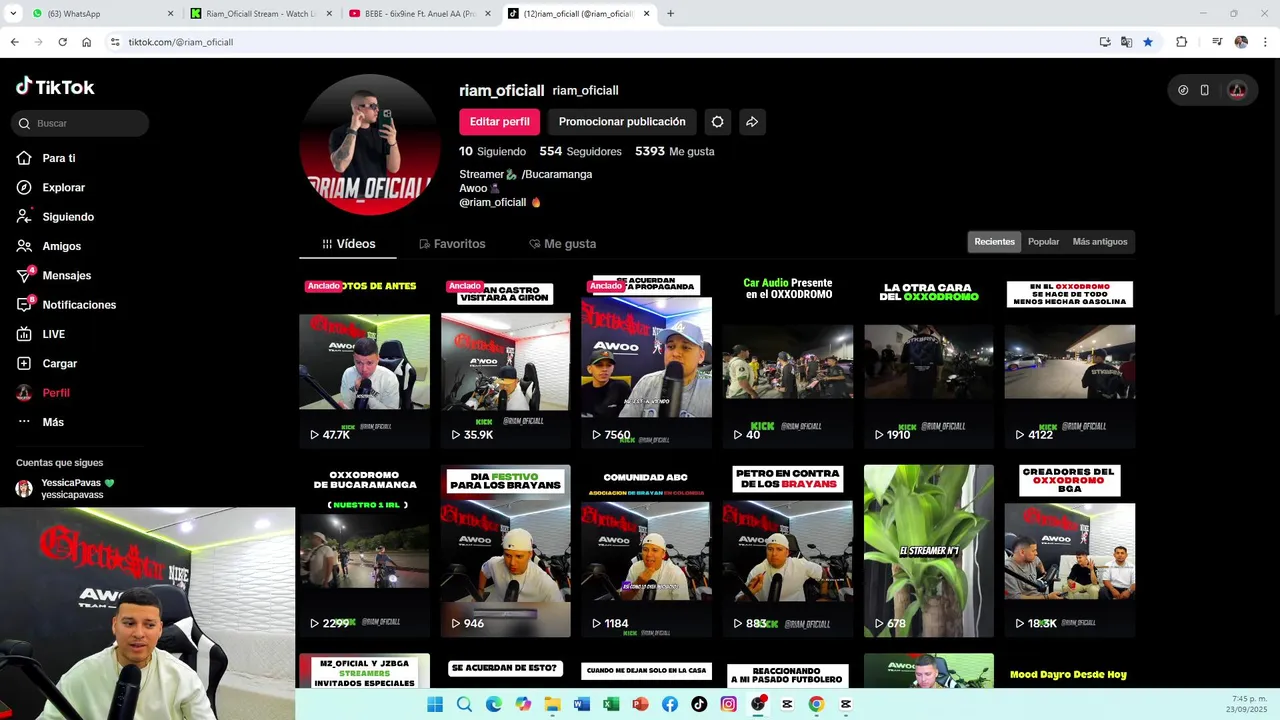
Task: Click Promocionar publicación button
Action: (622, 122)
